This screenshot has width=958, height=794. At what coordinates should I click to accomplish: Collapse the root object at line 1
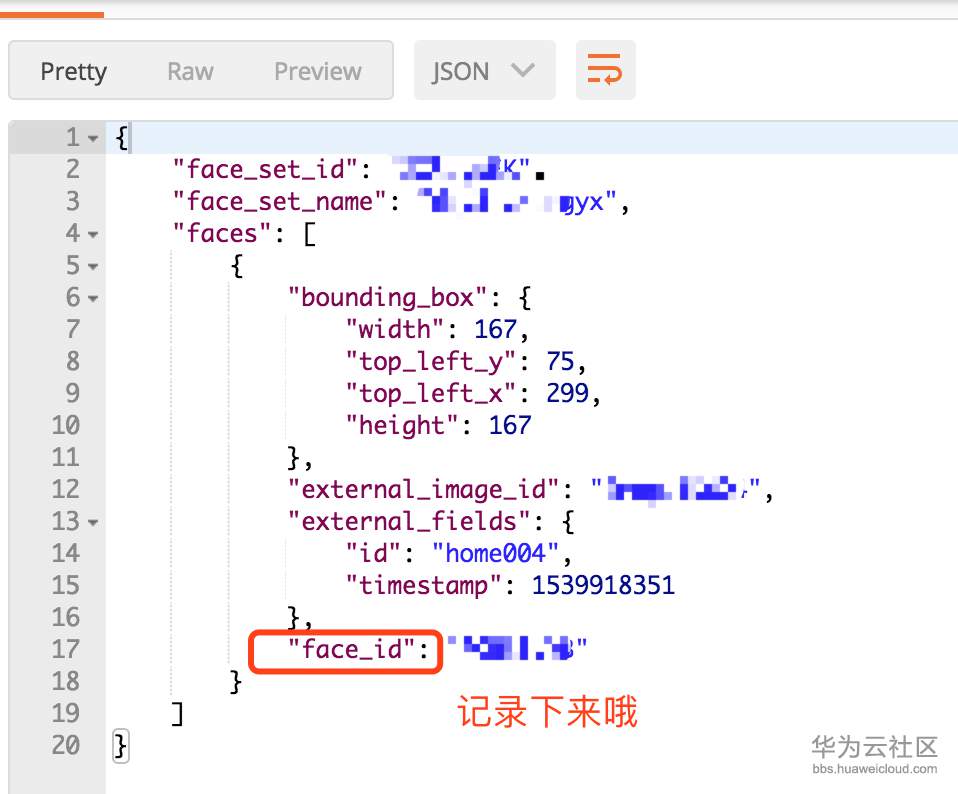[93, 139]
